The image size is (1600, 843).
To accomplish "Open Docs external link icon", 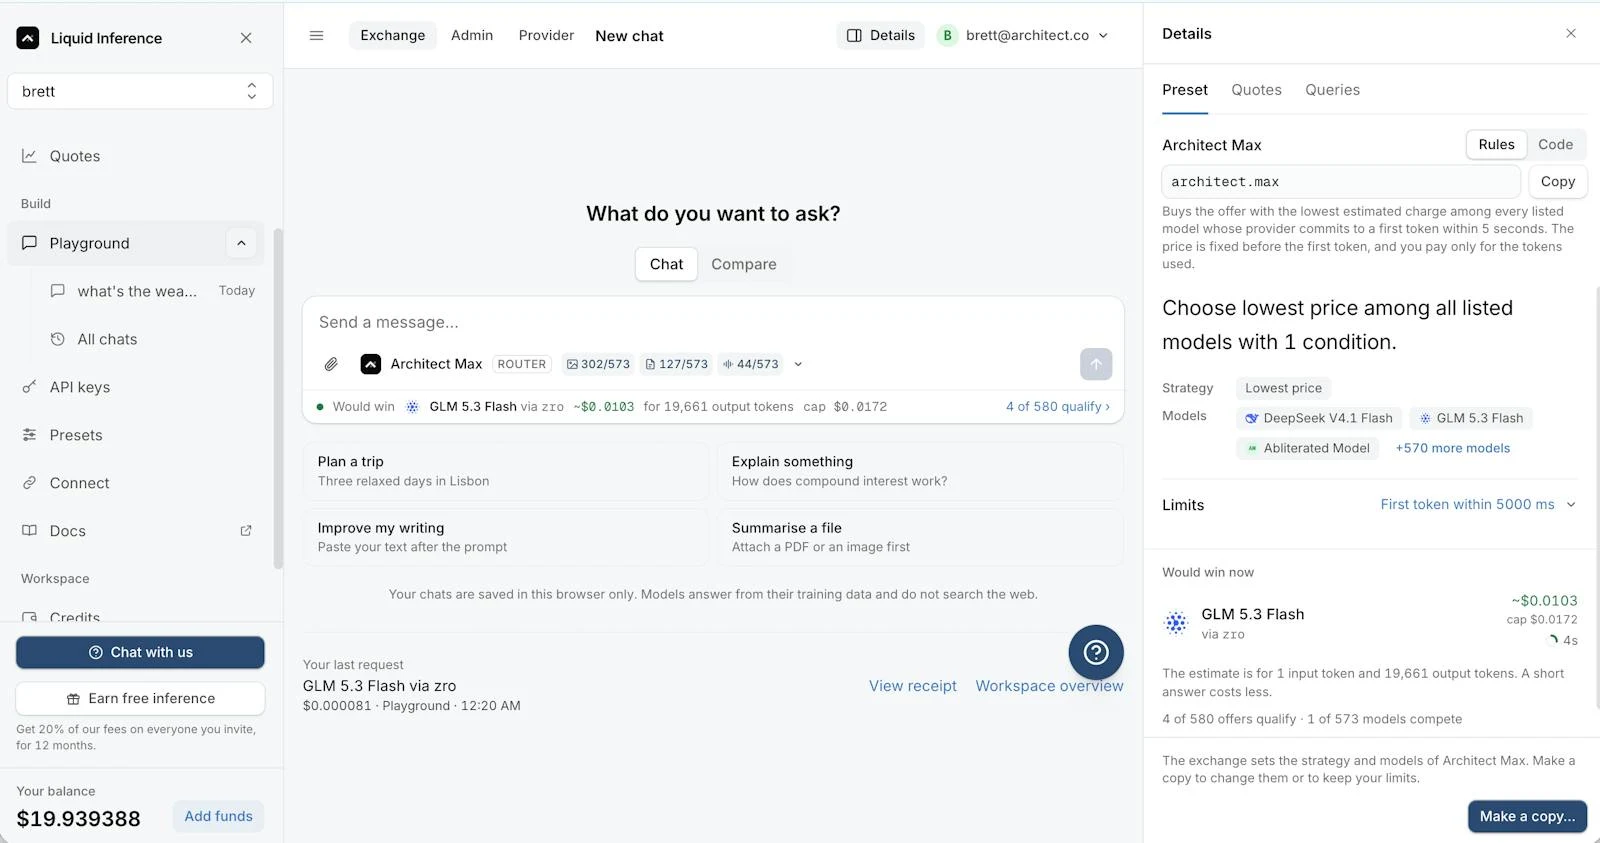I will click(246, 531).
